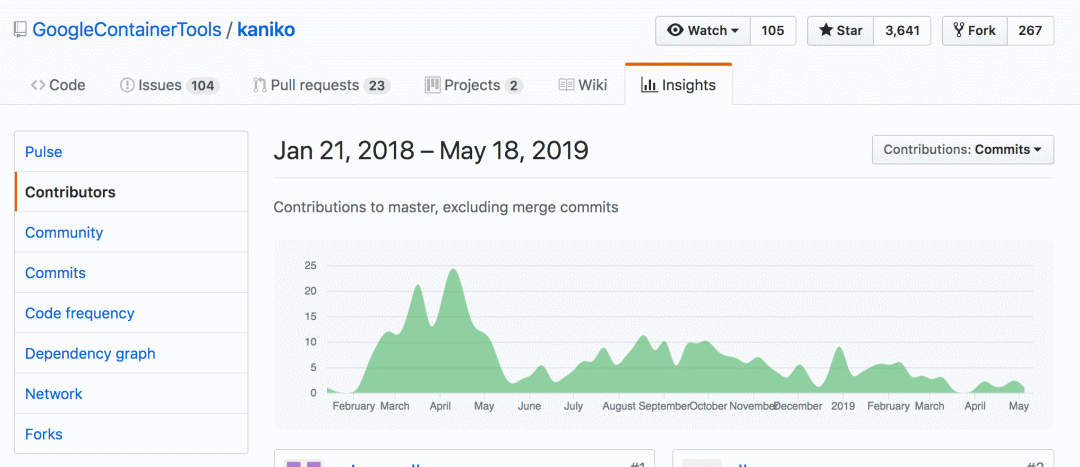Click the 2019 label on chart axis
Image resolution: width=1080 pixels, height=467 pixels.
coord(844,406)
